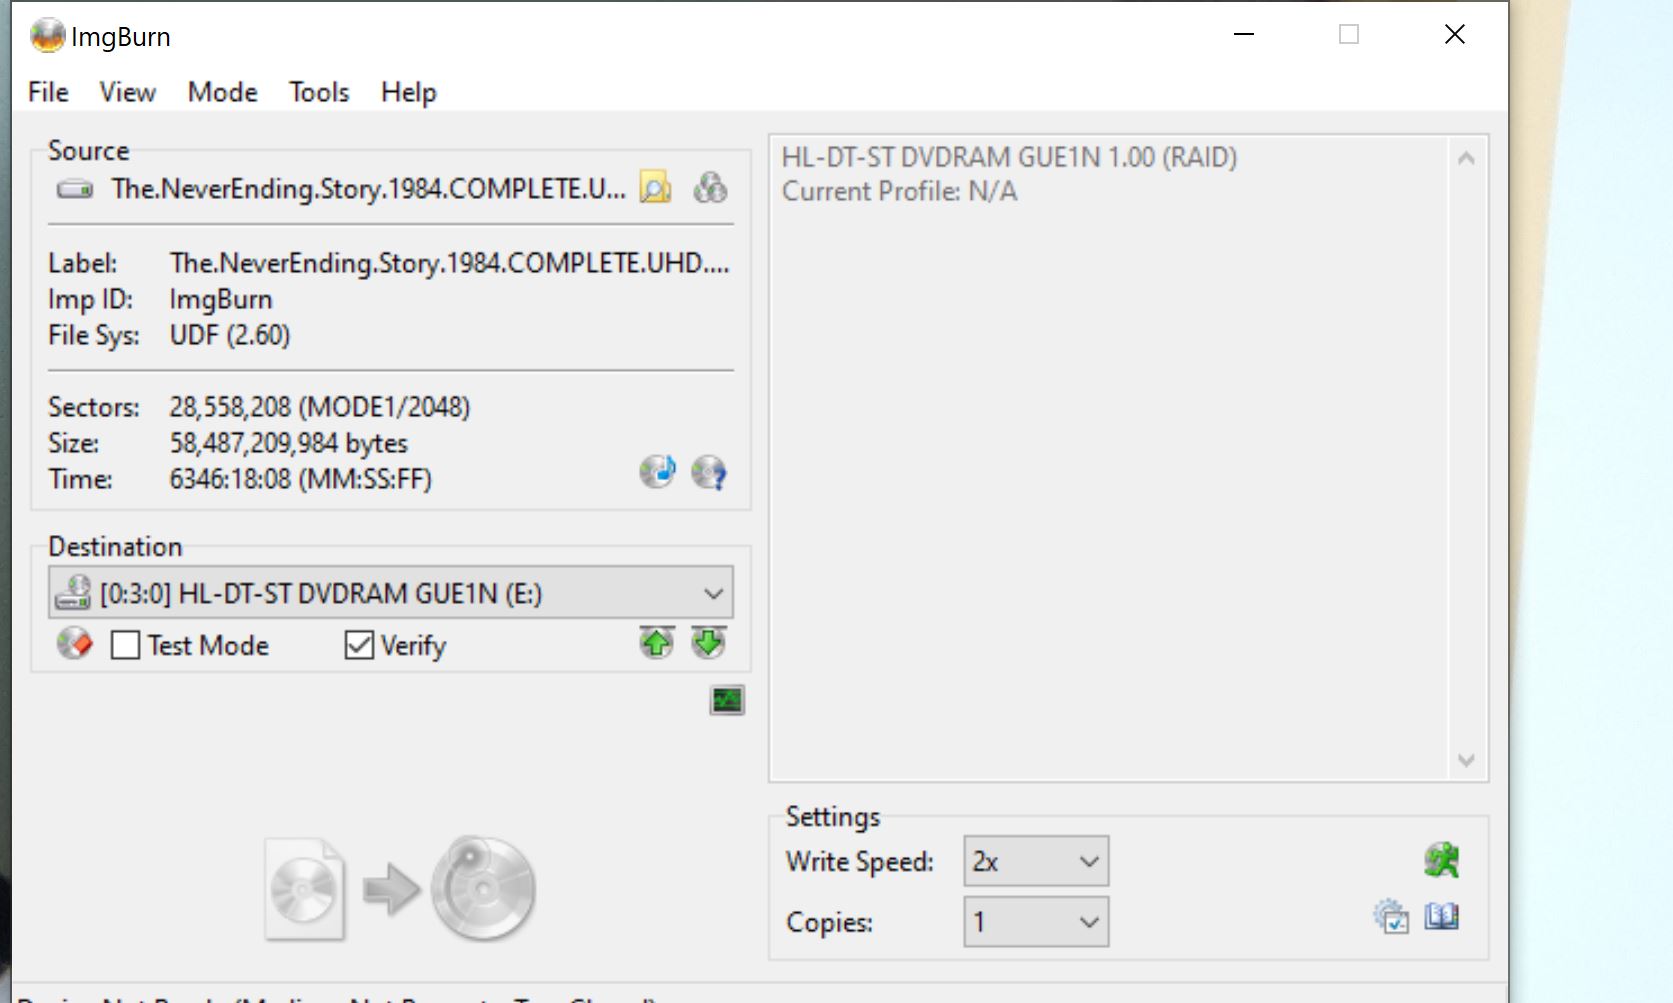Click the Settings group heading
This screenshot has height=1003, width=1673.
(x=833, y=816)
